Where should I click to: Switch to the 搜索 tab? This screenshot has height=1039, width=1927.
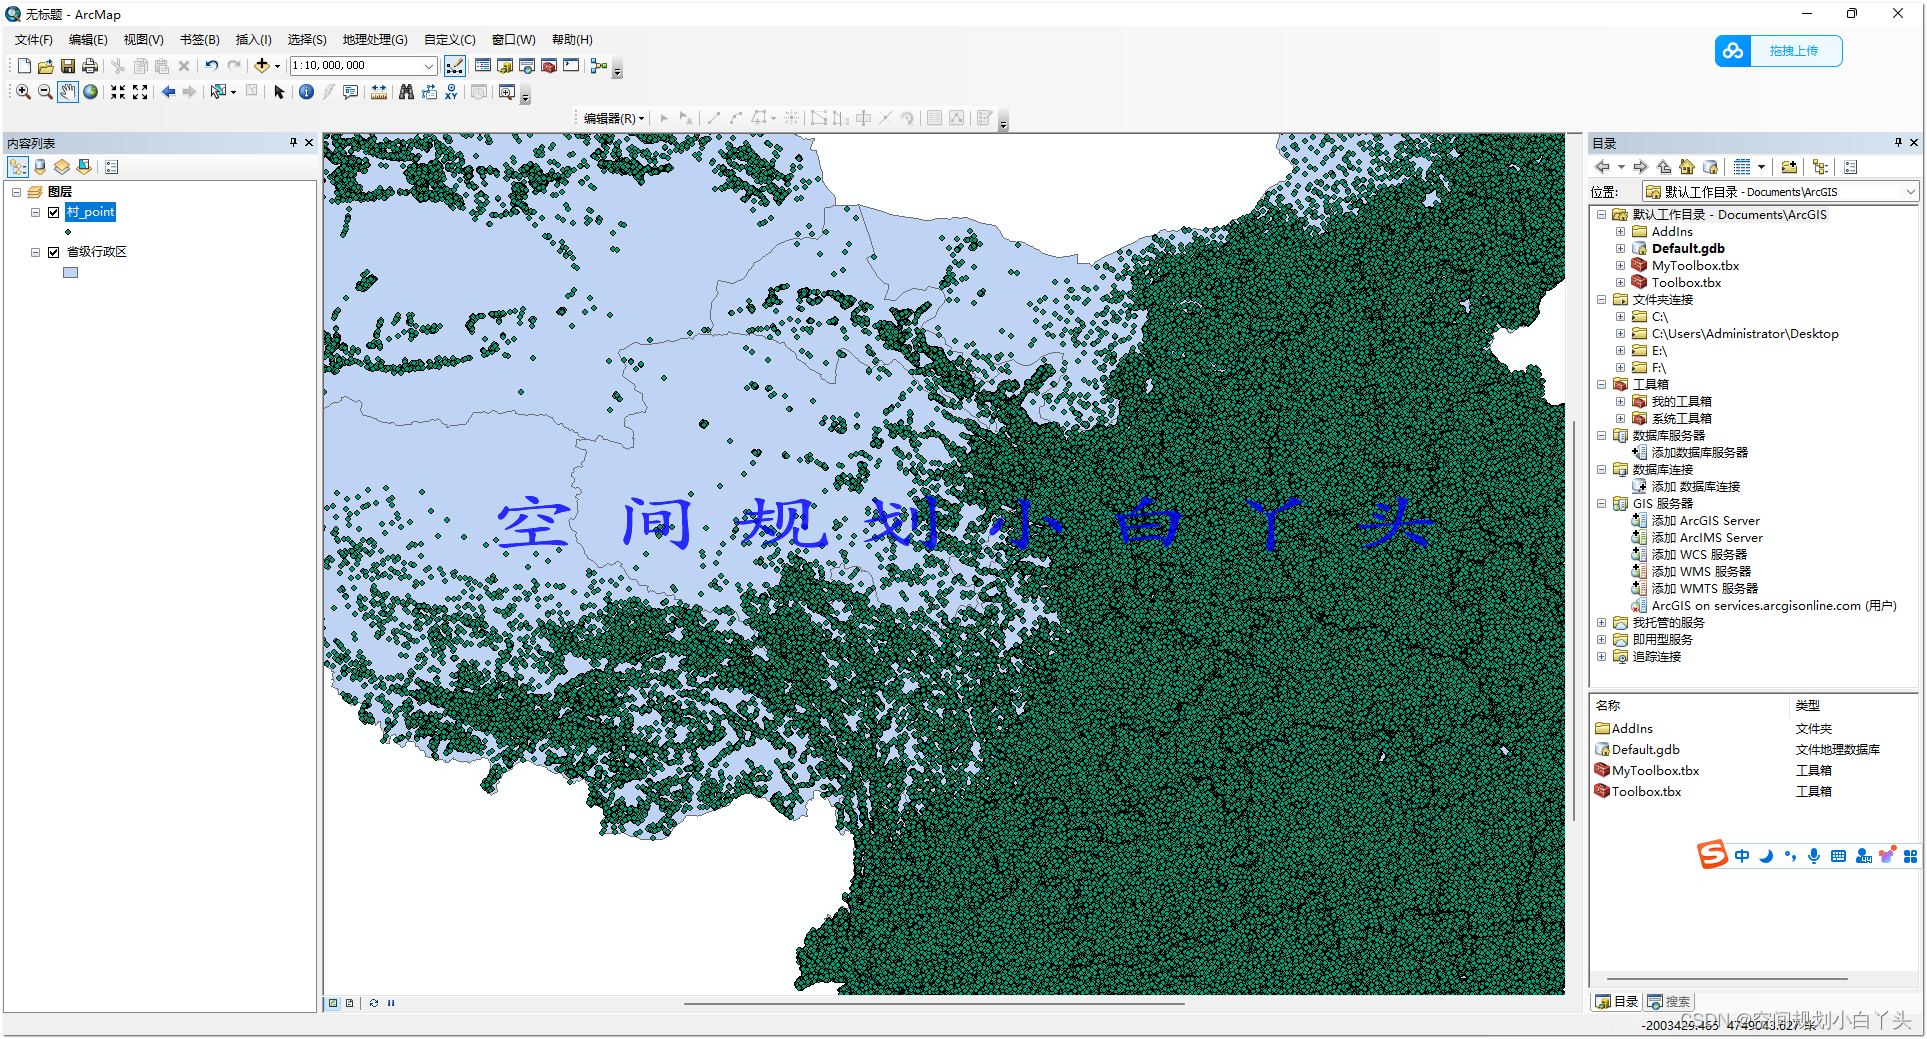[x=1669, y=1002]
